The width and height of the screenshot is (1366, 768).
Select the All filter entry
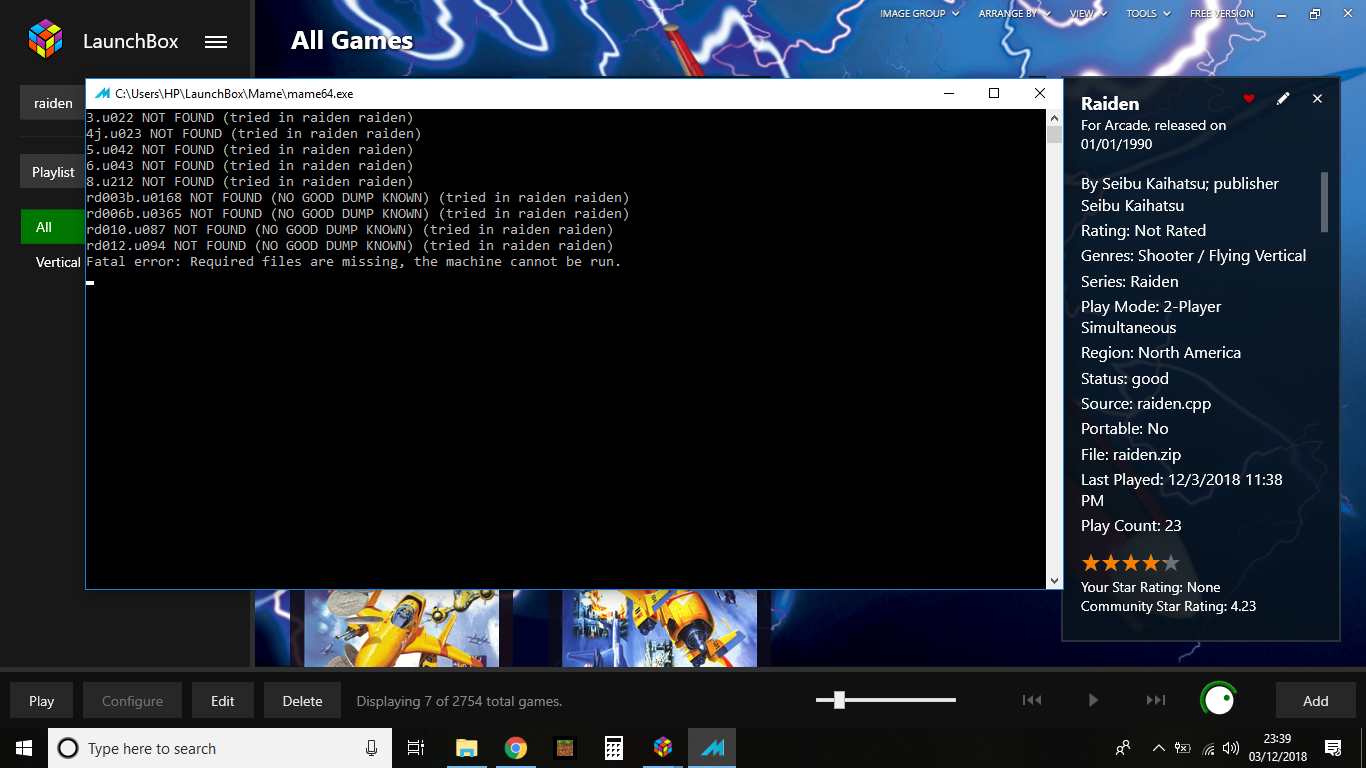coord(53,227)
